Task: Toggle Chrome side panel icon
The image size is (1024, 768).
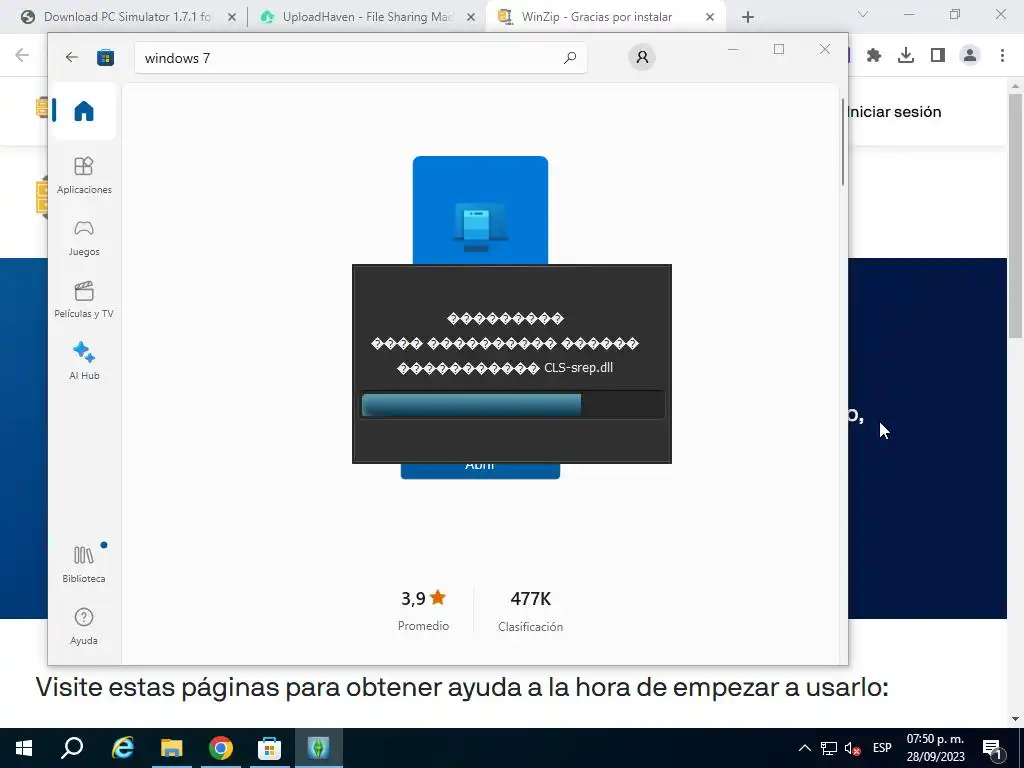Action: 938,56
